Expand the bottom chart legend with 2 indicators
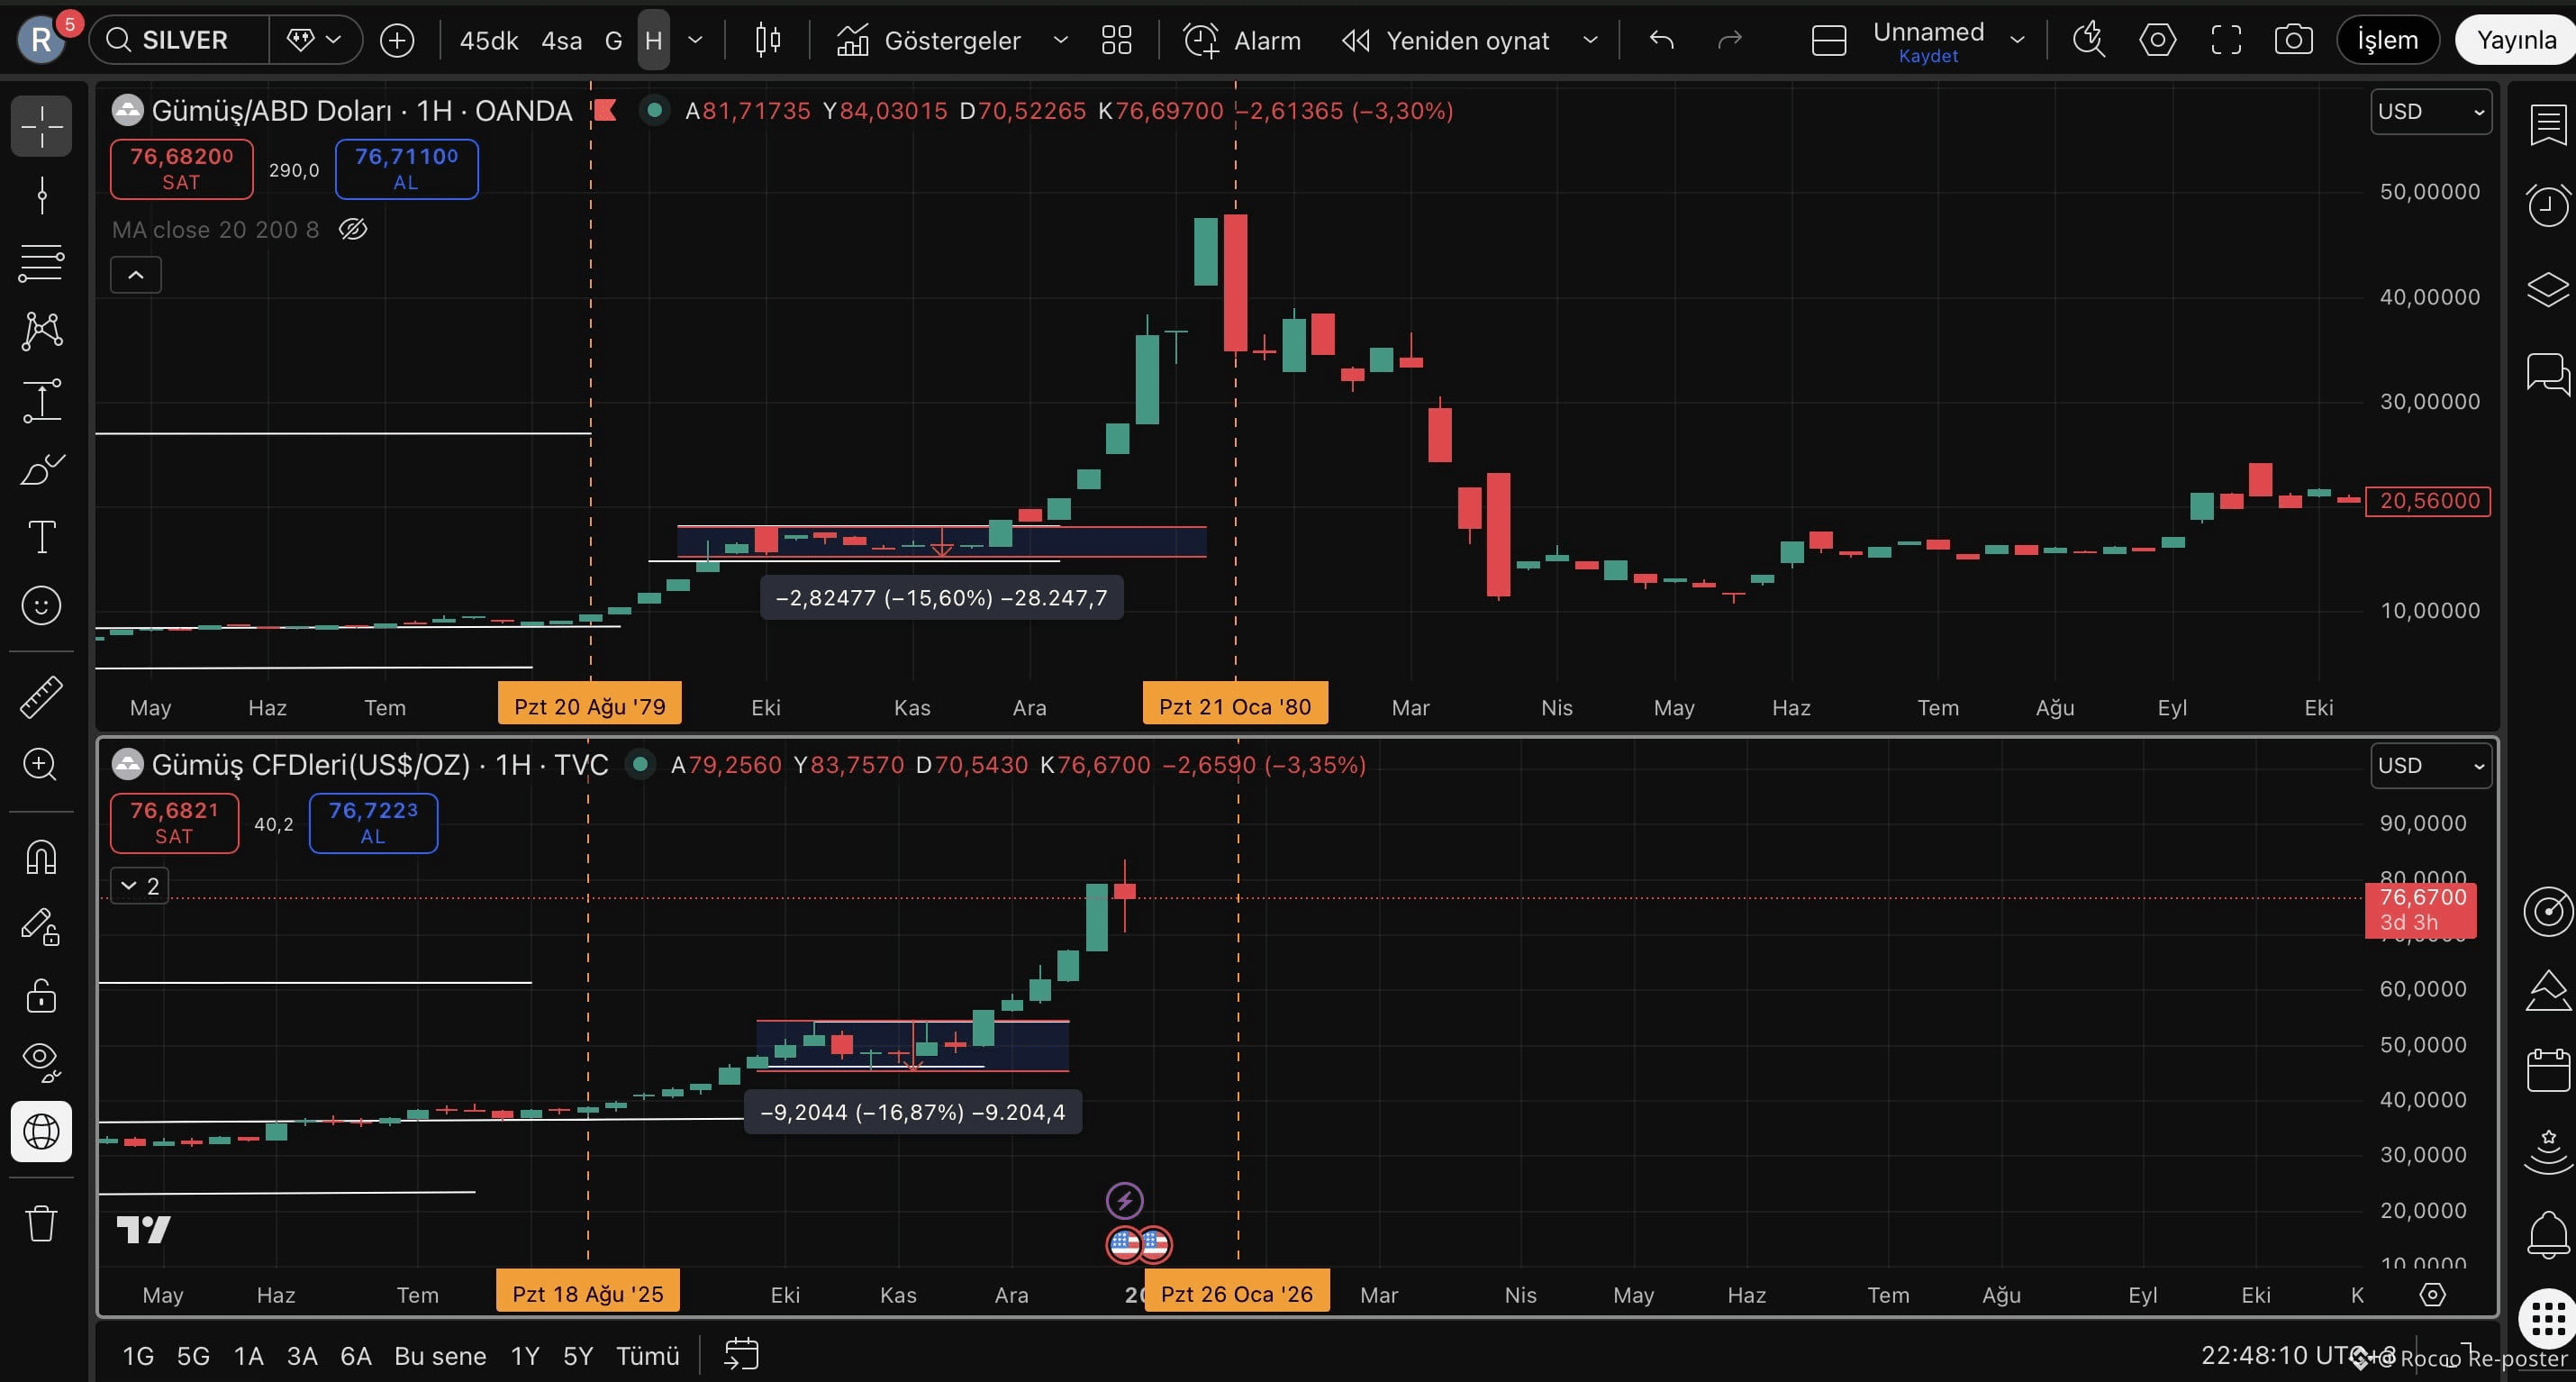The image size is (2576, 1382). pos(139,885)
